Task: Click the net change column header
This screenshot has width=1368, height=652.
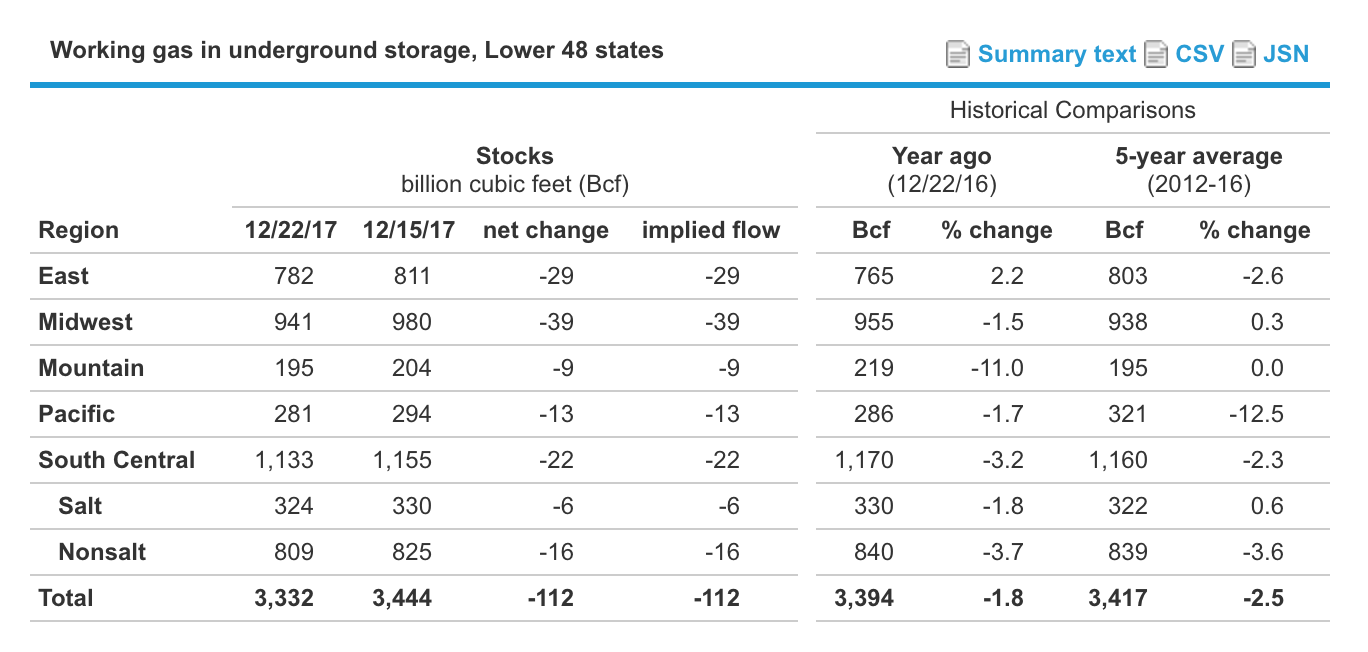Action: (x=545, y=229)
